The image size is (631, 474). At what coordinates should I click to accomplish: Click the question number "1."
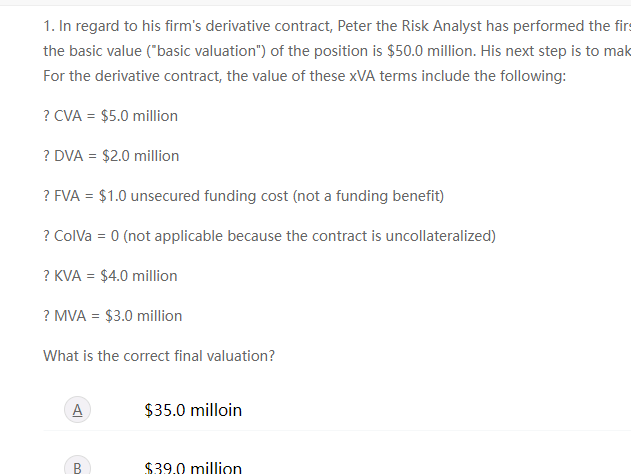pyautogui.click(x=50, y=24)
